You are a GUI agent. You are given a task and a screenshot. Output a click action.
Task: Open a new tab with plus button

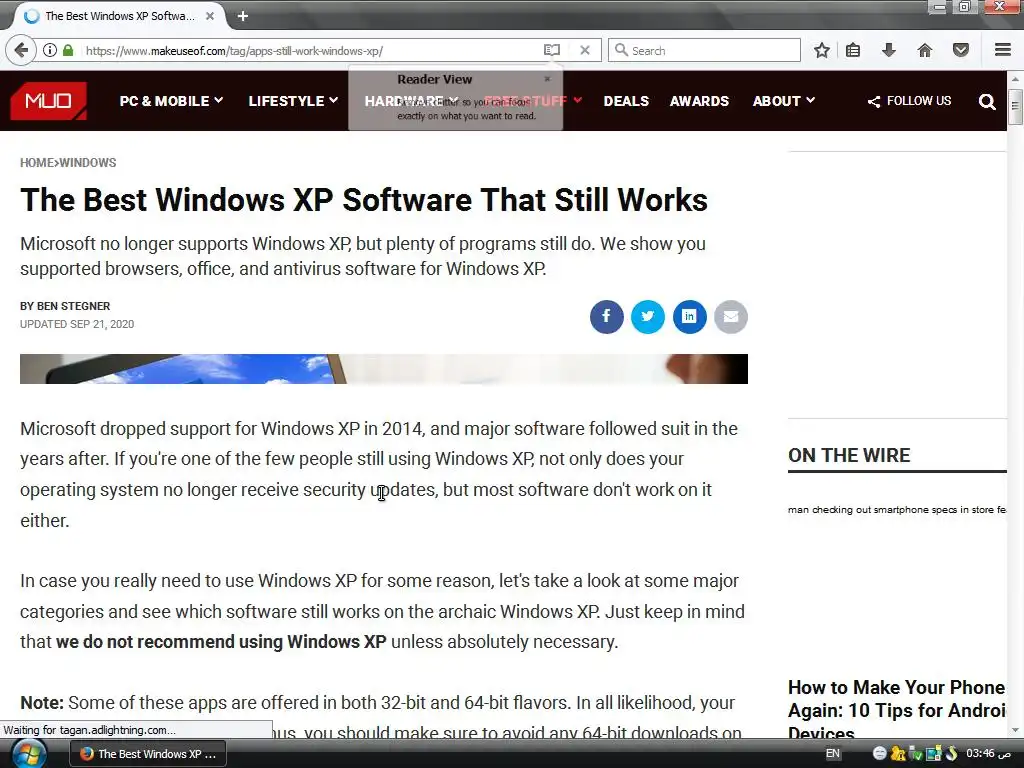[x=243, y=16]
